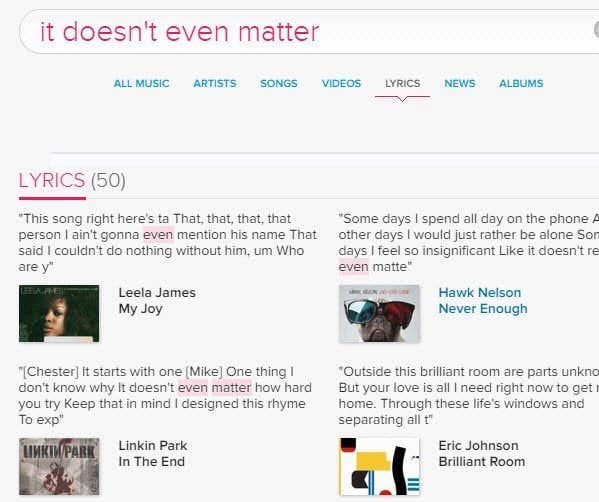Click the Linkin Park artist name
The image size is (599, 502).
click(153, 445)
